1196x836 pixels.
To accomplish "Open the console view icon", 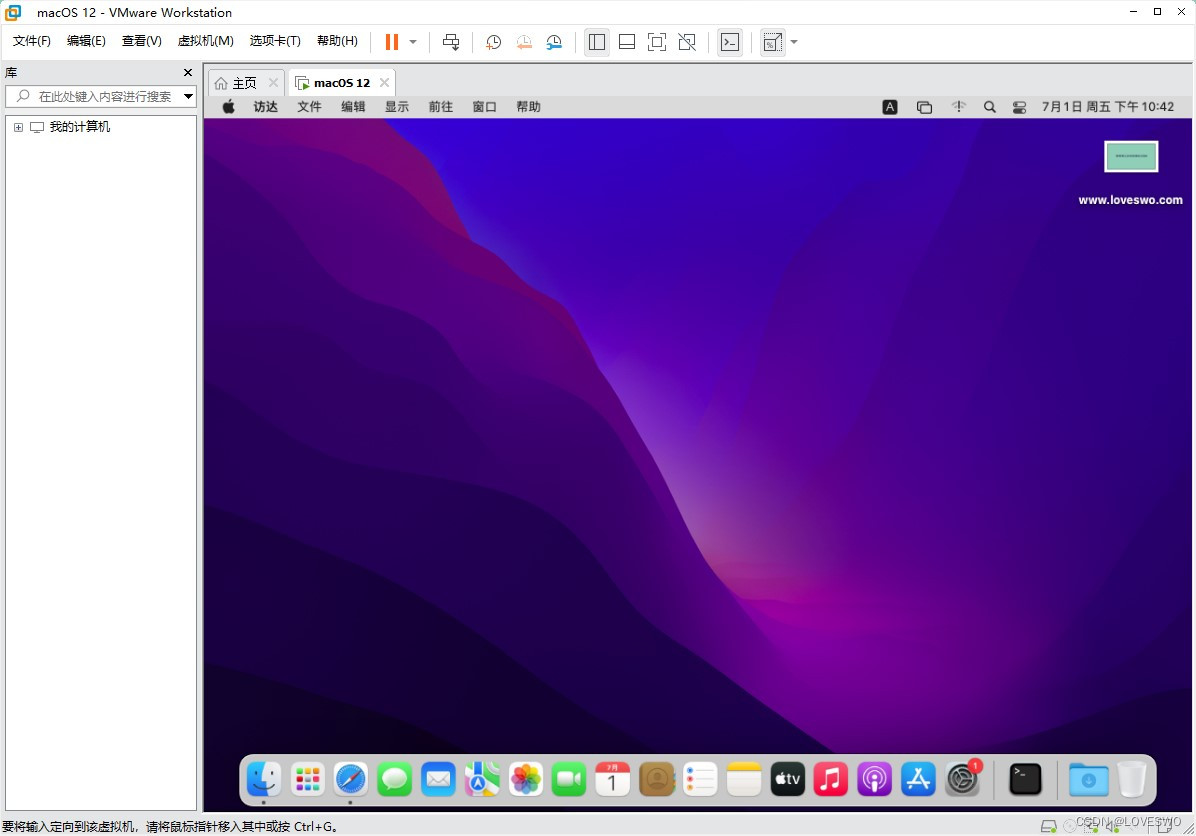I will pos(730,42).
